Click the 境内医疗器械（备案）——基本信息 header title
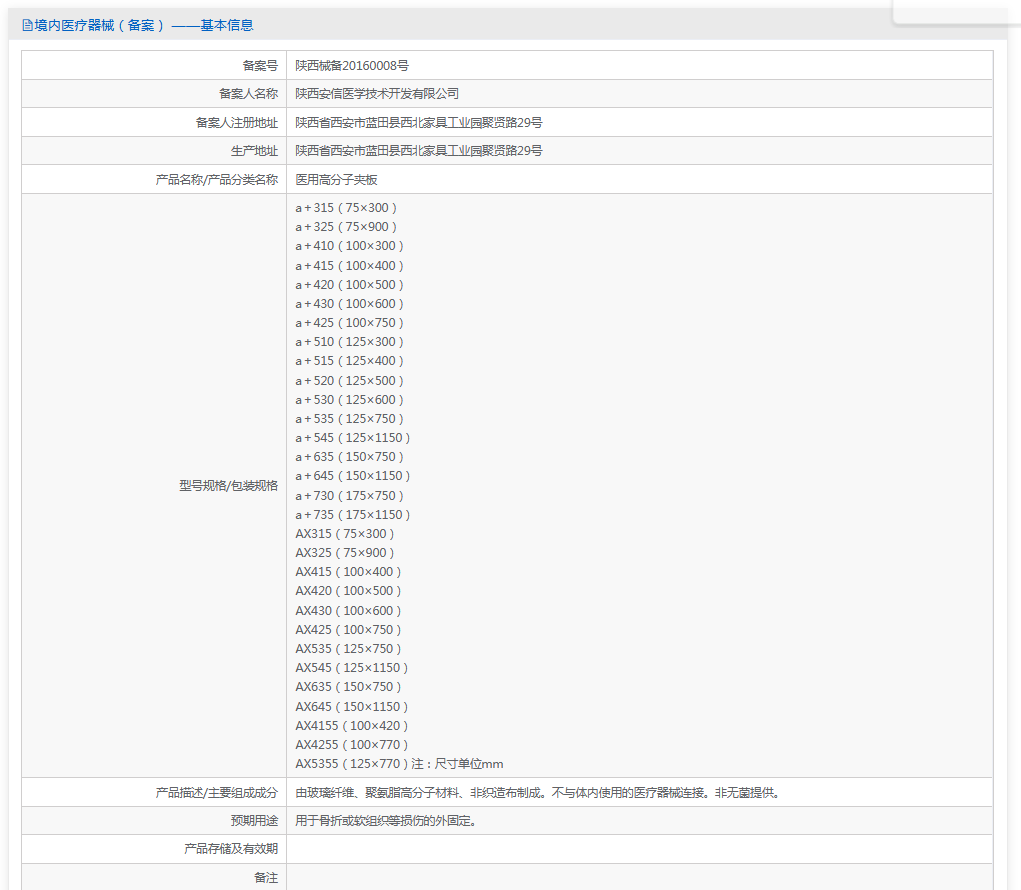 (144, 25)
